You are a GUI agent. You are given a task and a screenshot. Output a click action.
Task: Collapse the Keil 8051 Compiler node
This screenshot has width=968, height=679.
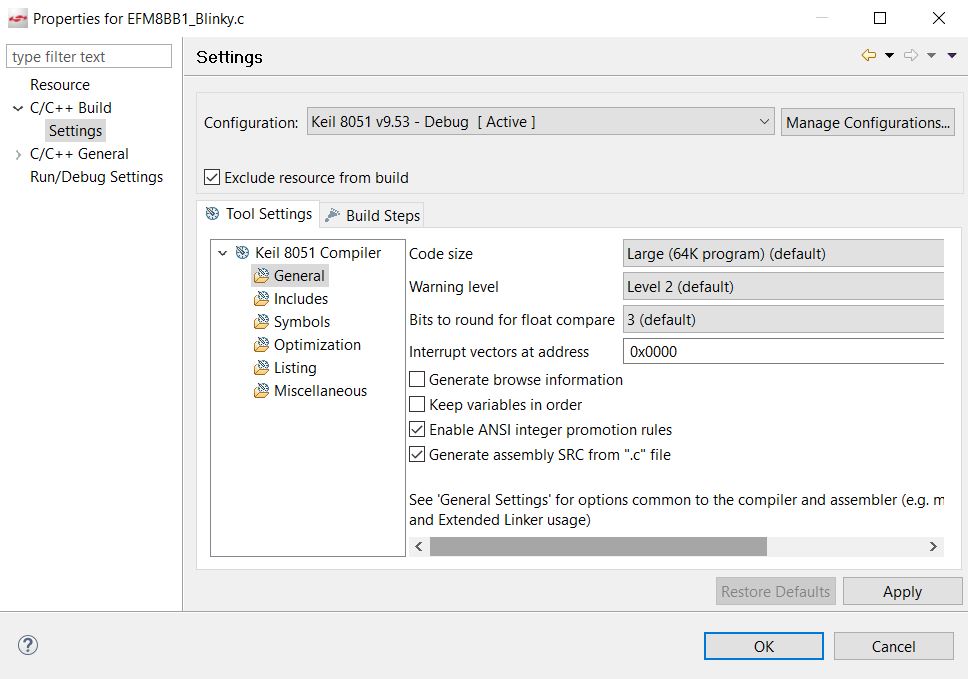[224, 253]
